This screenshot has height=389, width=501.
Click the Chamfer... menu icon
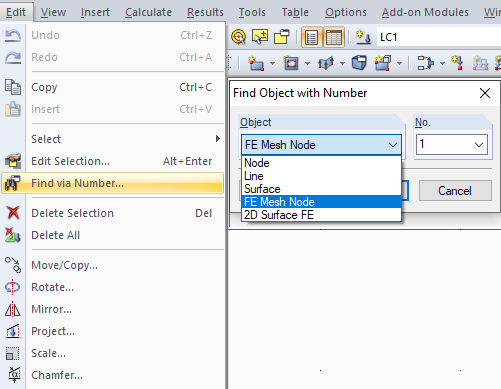point(13,375)
